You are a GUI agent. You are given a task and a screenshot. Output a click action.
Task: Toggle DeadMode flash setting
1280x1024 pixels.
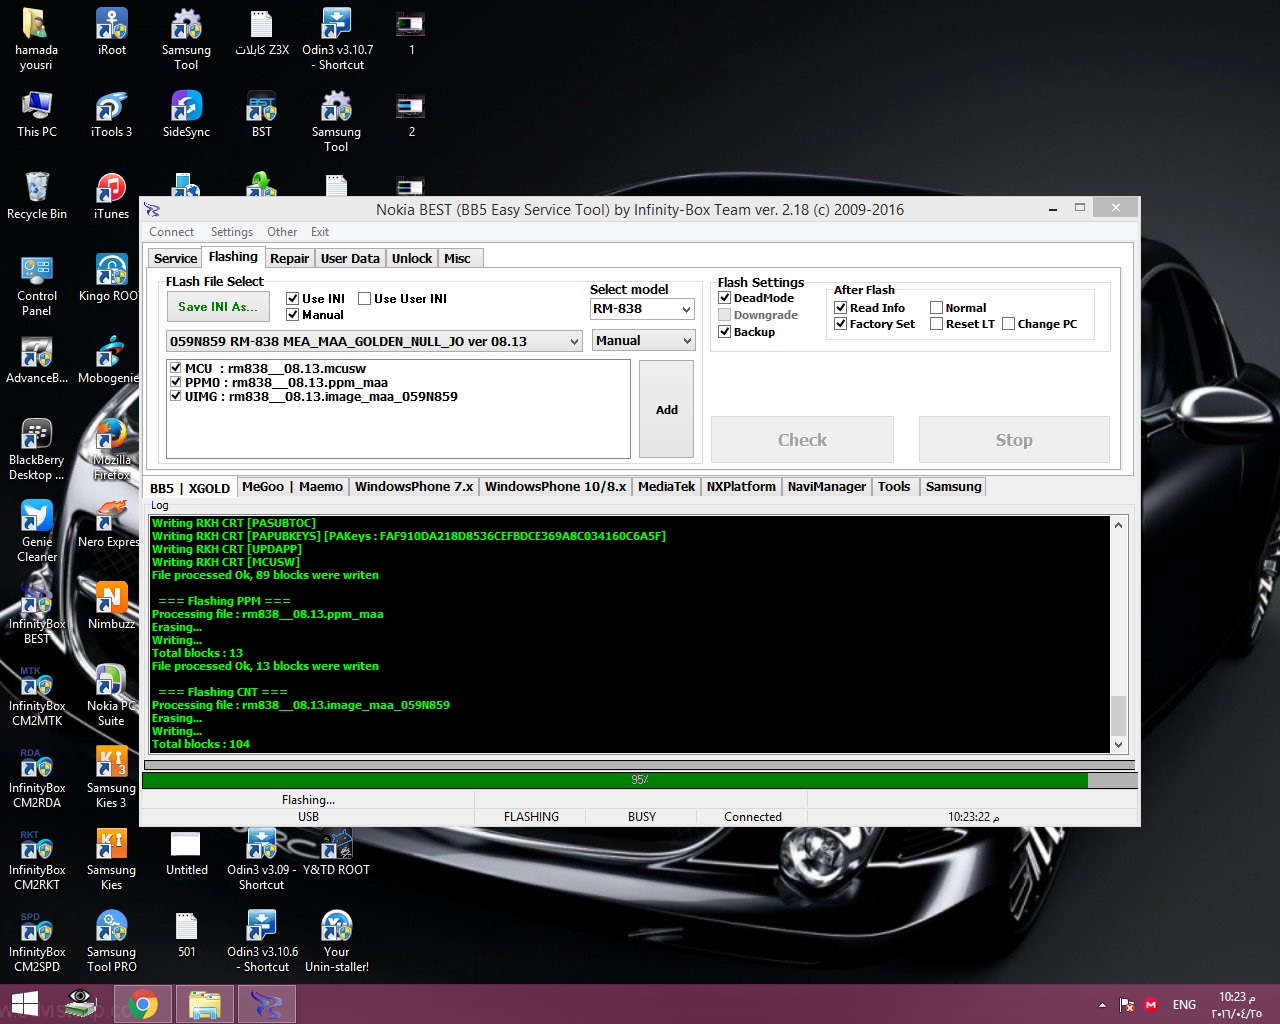[x=725, y=297]
